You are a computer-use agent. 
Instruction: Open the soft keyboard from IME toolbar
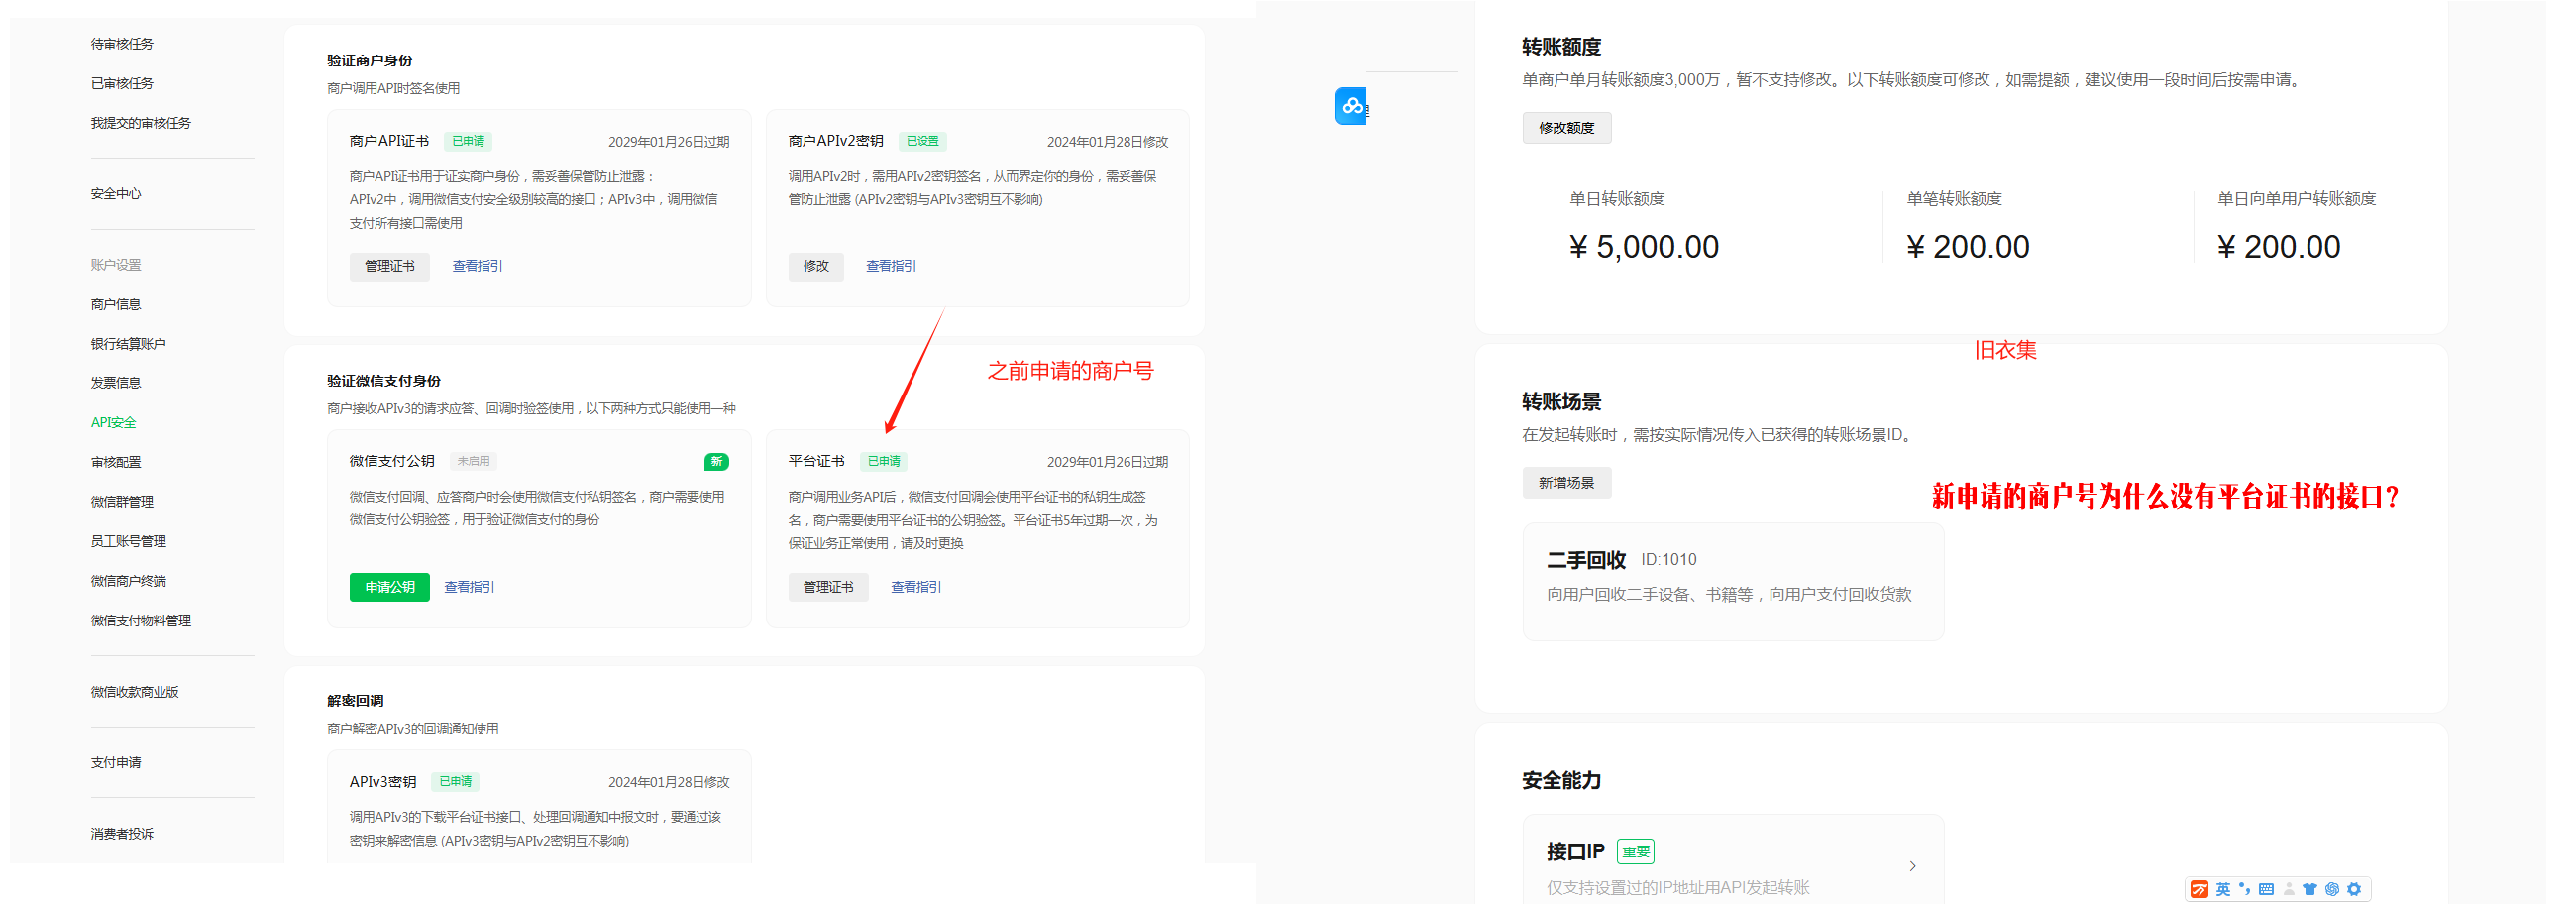(x=2266, y=889)
